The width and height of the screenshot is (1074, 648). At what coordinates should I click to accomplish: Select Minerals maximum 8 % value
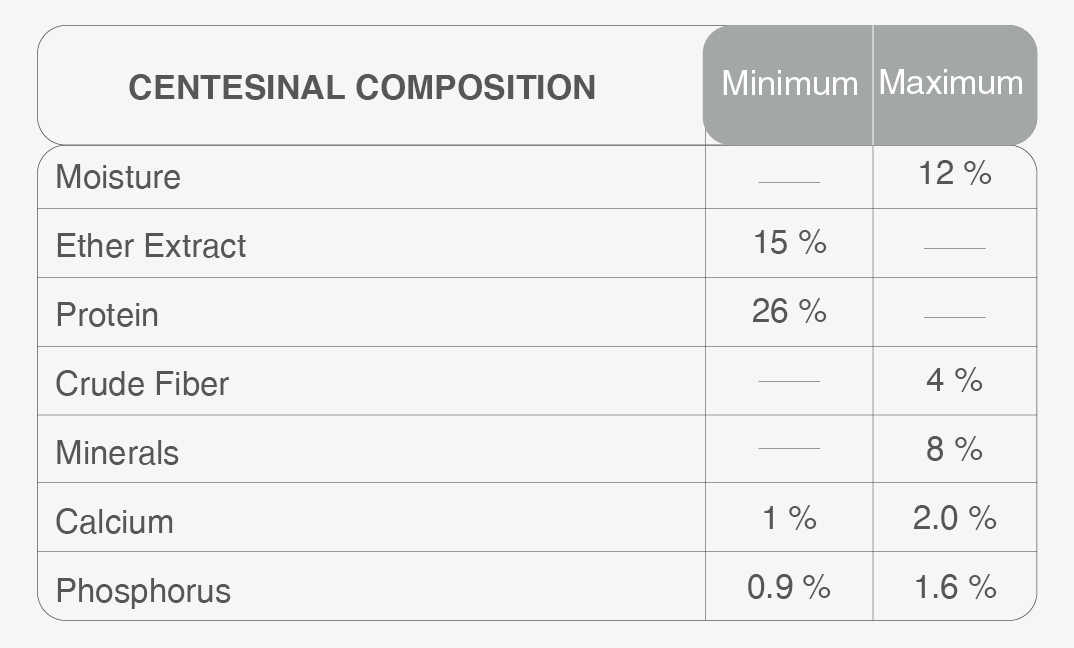coord(955,449)
